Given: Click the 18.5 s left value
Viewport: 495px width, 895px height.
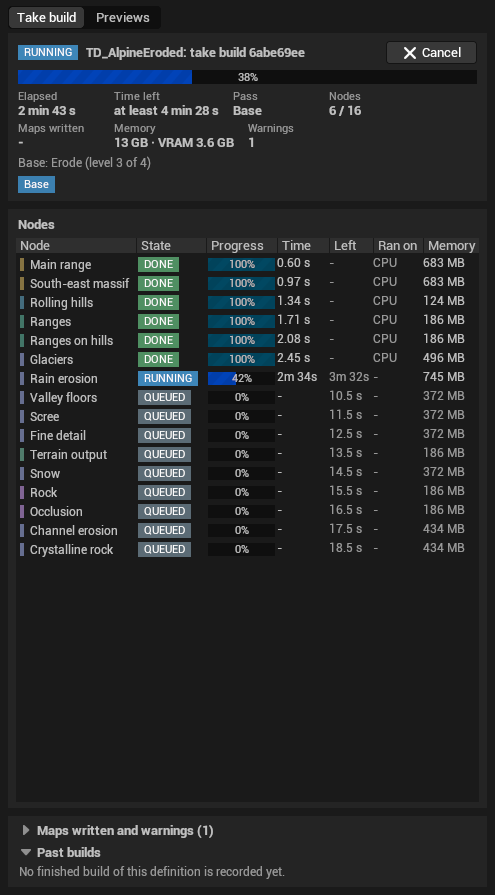Looking at the screenshot, I should pyautogui.click(x=345, y=548).
